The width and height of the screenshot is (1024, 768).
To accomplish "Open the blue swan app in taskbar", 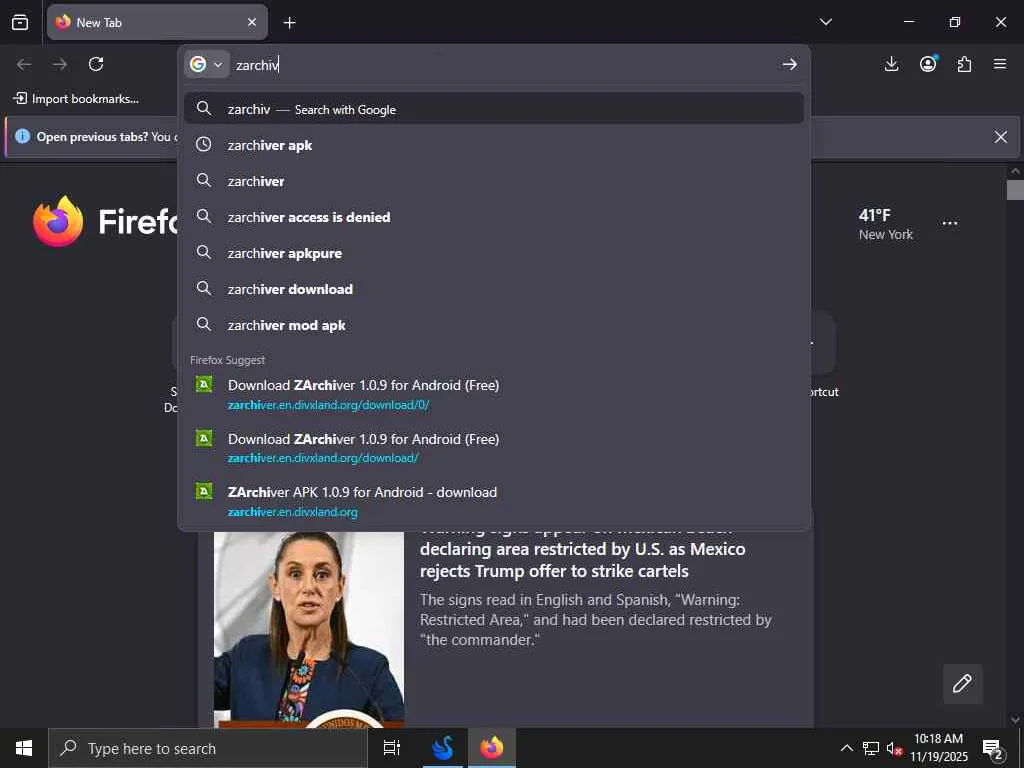I will pyautogui.click(x=442, y=748).
